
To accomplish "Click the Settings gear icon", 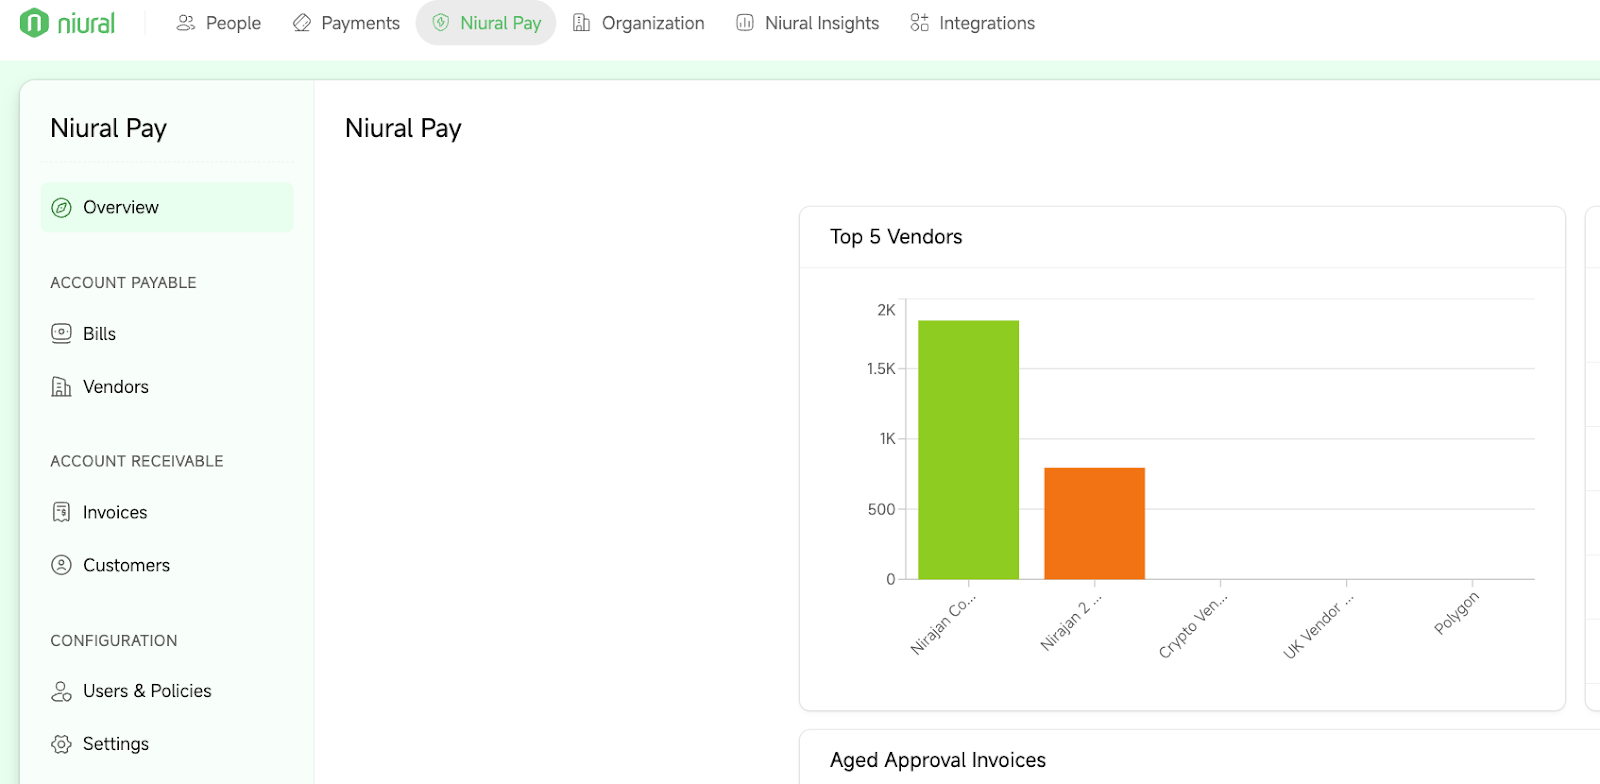I will tap(61, 744).
